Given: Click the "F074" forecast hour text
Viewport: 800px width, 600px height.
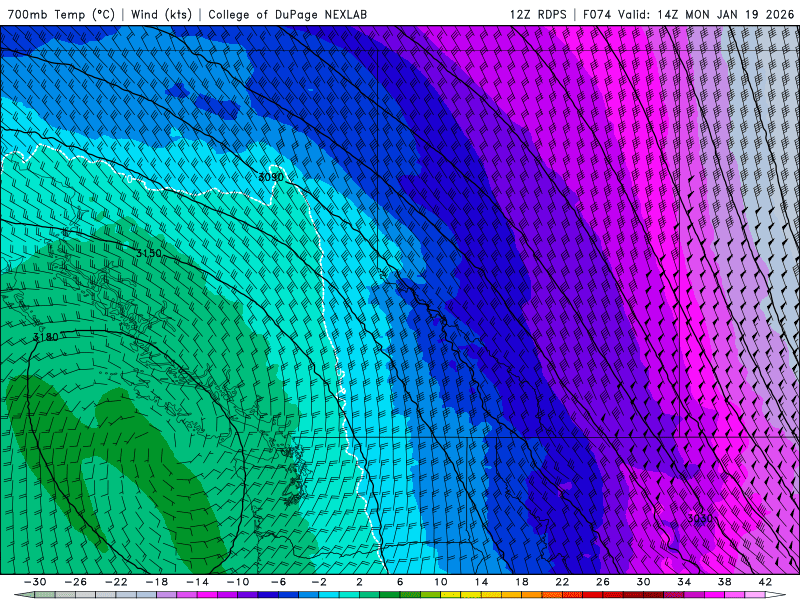Looking at the screenshot, I should tap(597, 14).
